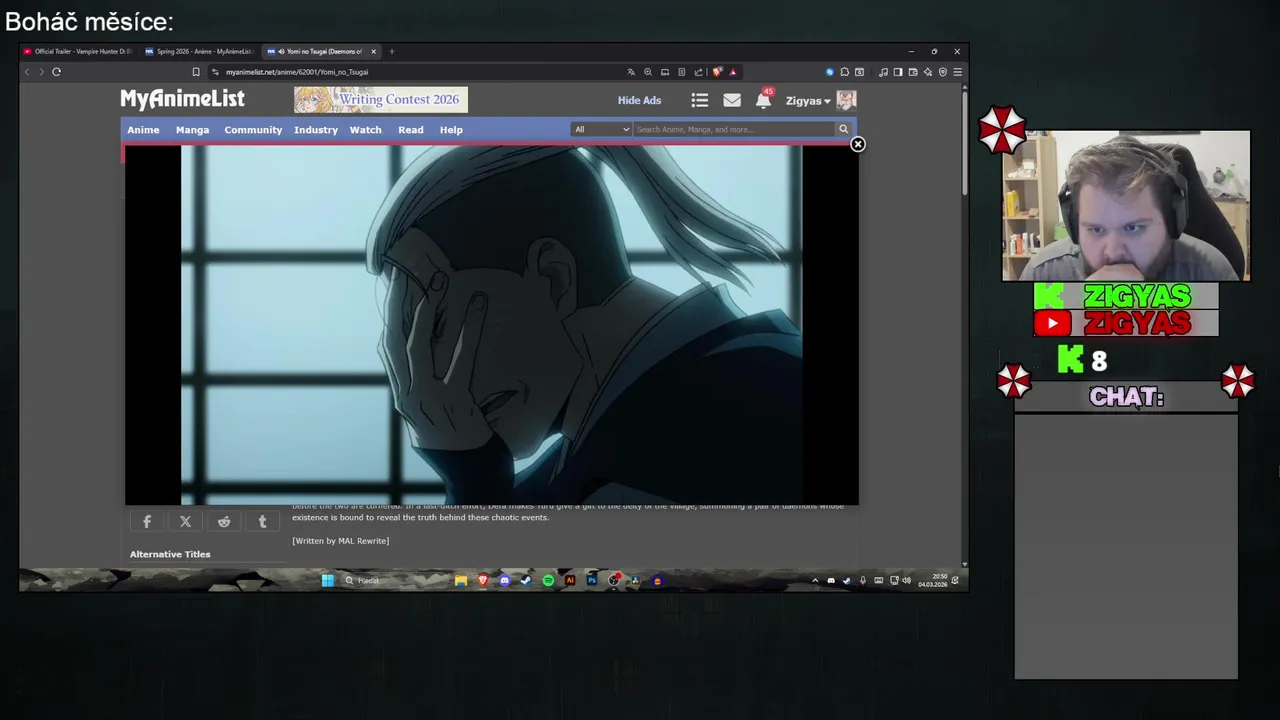Open the Community navigation menu
The height and width of the screenshot is (720, 1280).
click(253, 130)
